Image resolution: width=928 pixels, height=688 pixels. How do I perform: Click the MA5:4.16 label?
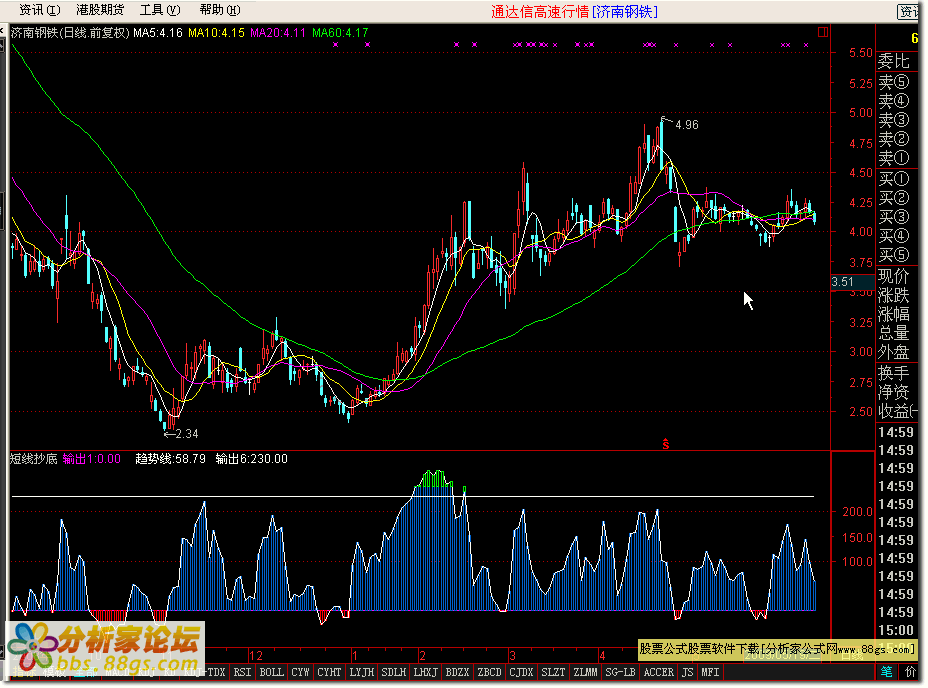tap(157, 33)
